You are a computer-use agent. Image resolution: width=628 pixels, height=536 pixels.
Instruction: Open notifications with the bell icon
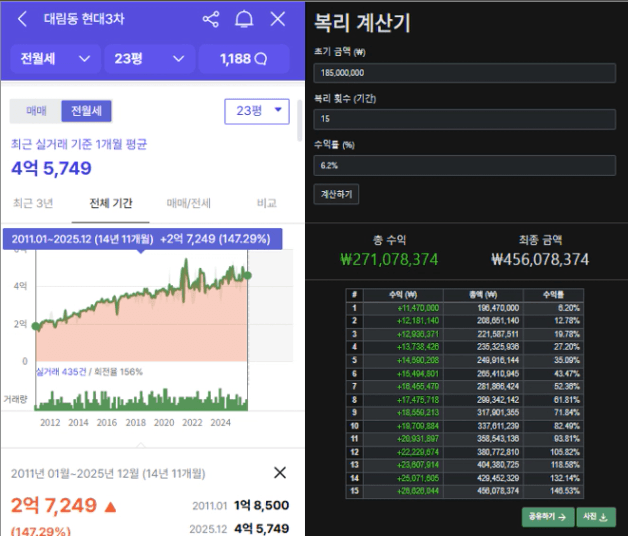coord(244,19)
